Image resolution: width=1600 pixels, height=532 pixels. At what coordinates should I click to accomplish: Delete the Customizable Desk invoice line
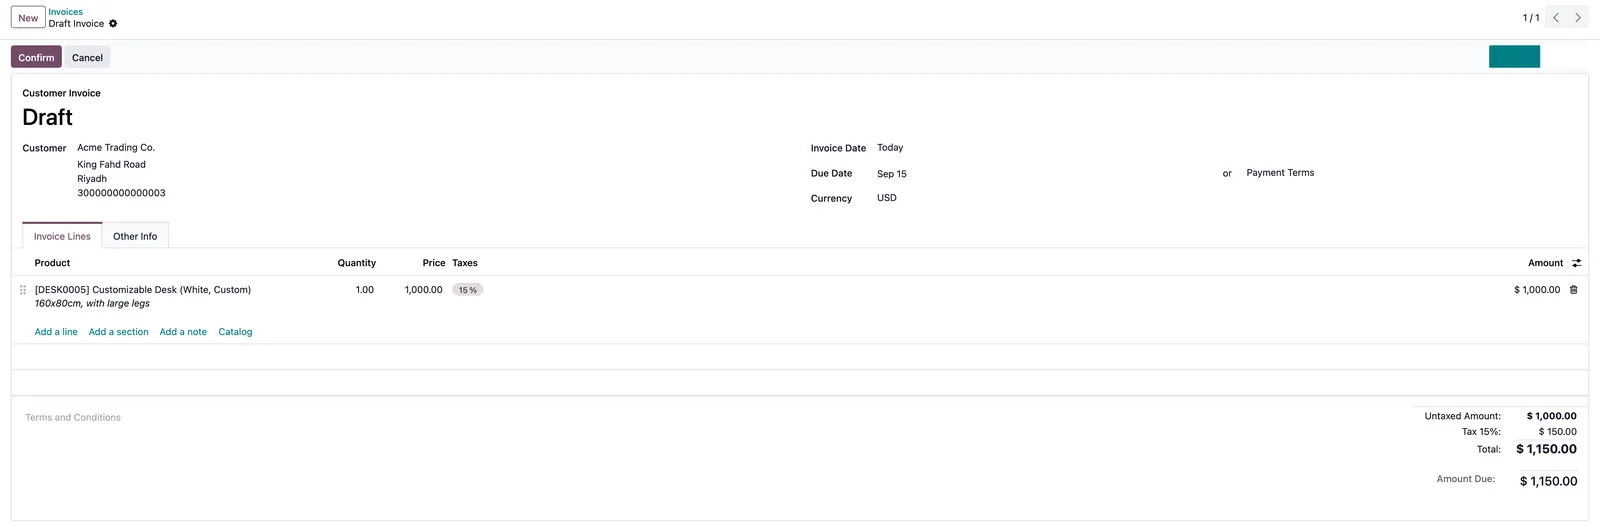1573,290
